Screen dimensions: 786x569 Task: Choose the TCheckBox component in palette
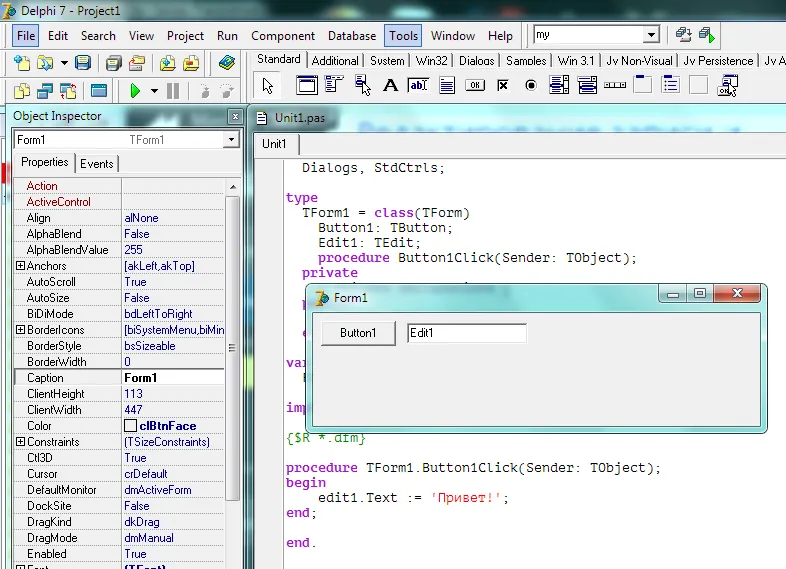[503, 85]
